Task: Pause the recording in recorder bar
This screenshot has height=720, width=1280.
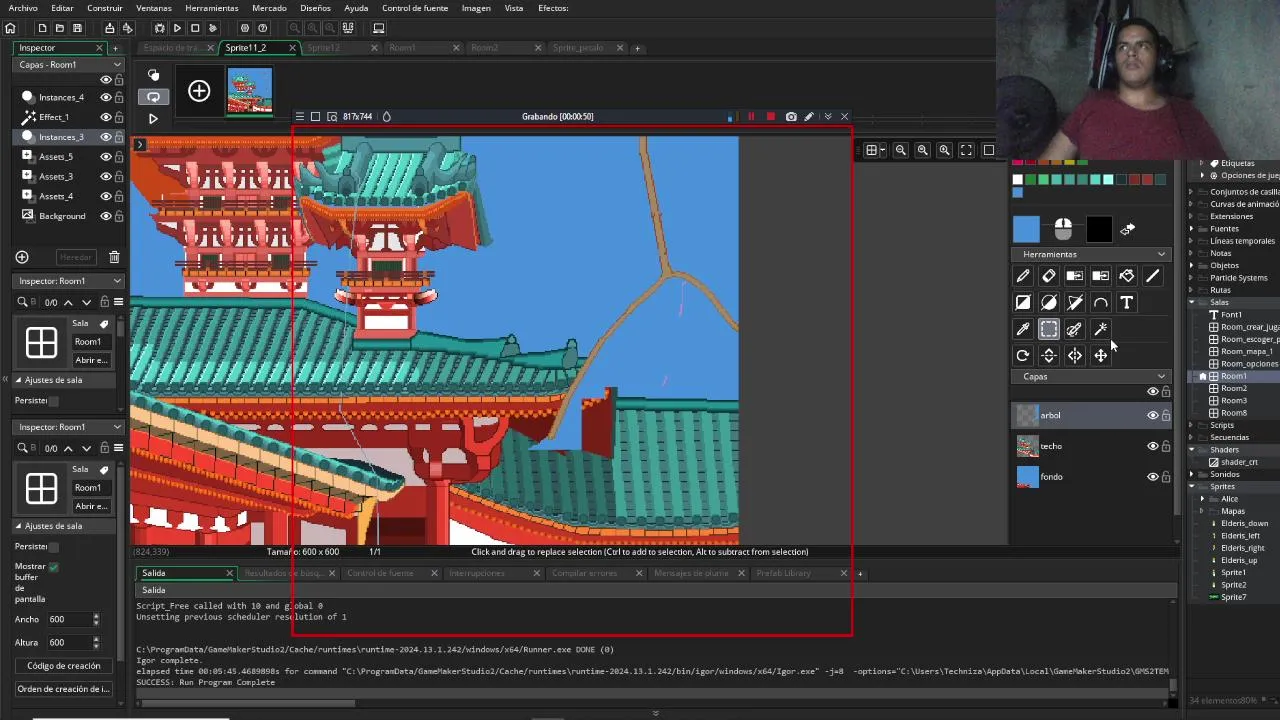Action: click(751, 116)
